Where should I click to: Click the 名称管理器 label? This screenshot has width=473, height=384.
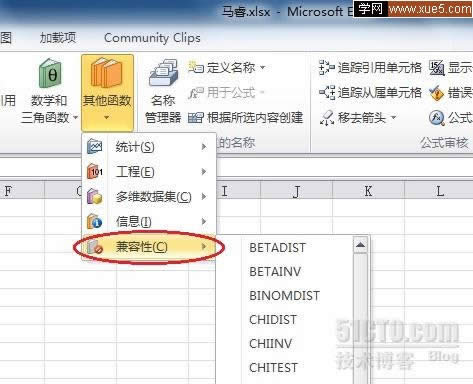pos(163,109)
